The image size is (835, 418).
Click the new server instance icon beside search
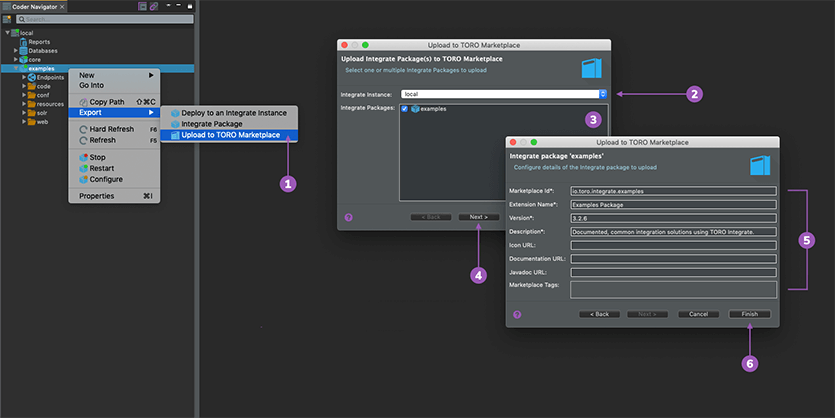coord(7,19)
